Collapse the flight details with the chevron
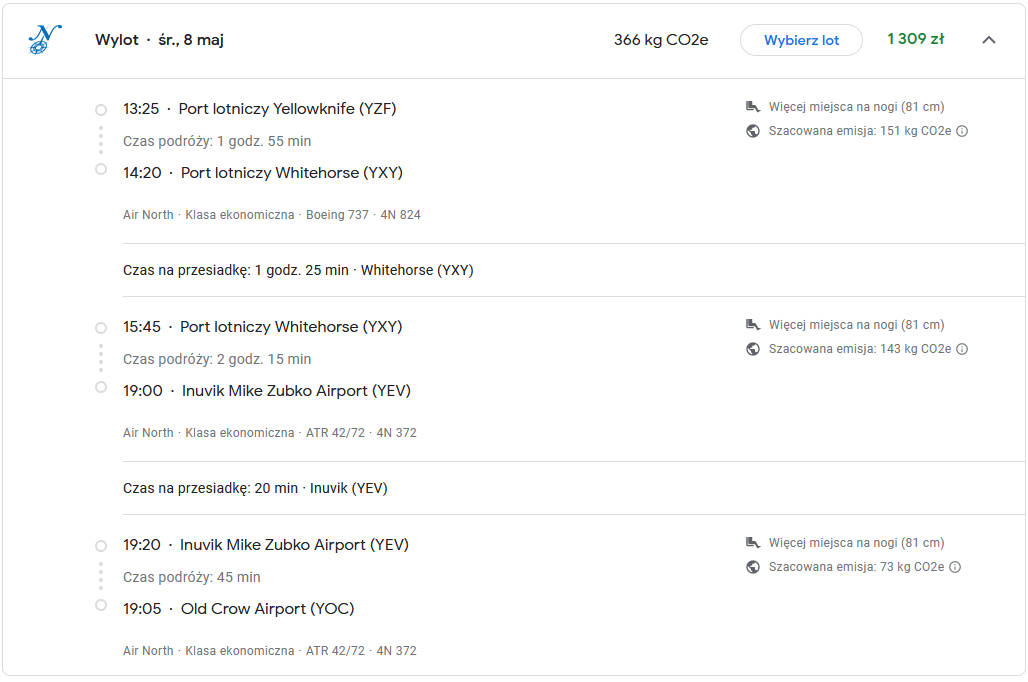The width and height of the screenshot is (1028, 682). click(x=989, y=40)
